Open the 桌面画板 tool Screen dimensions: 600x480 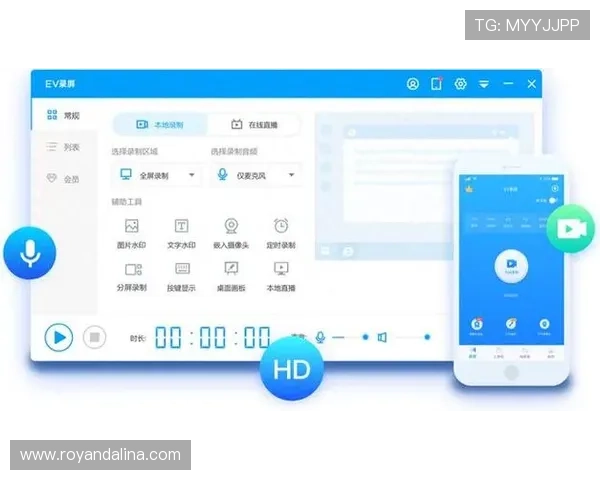point(231,277)
